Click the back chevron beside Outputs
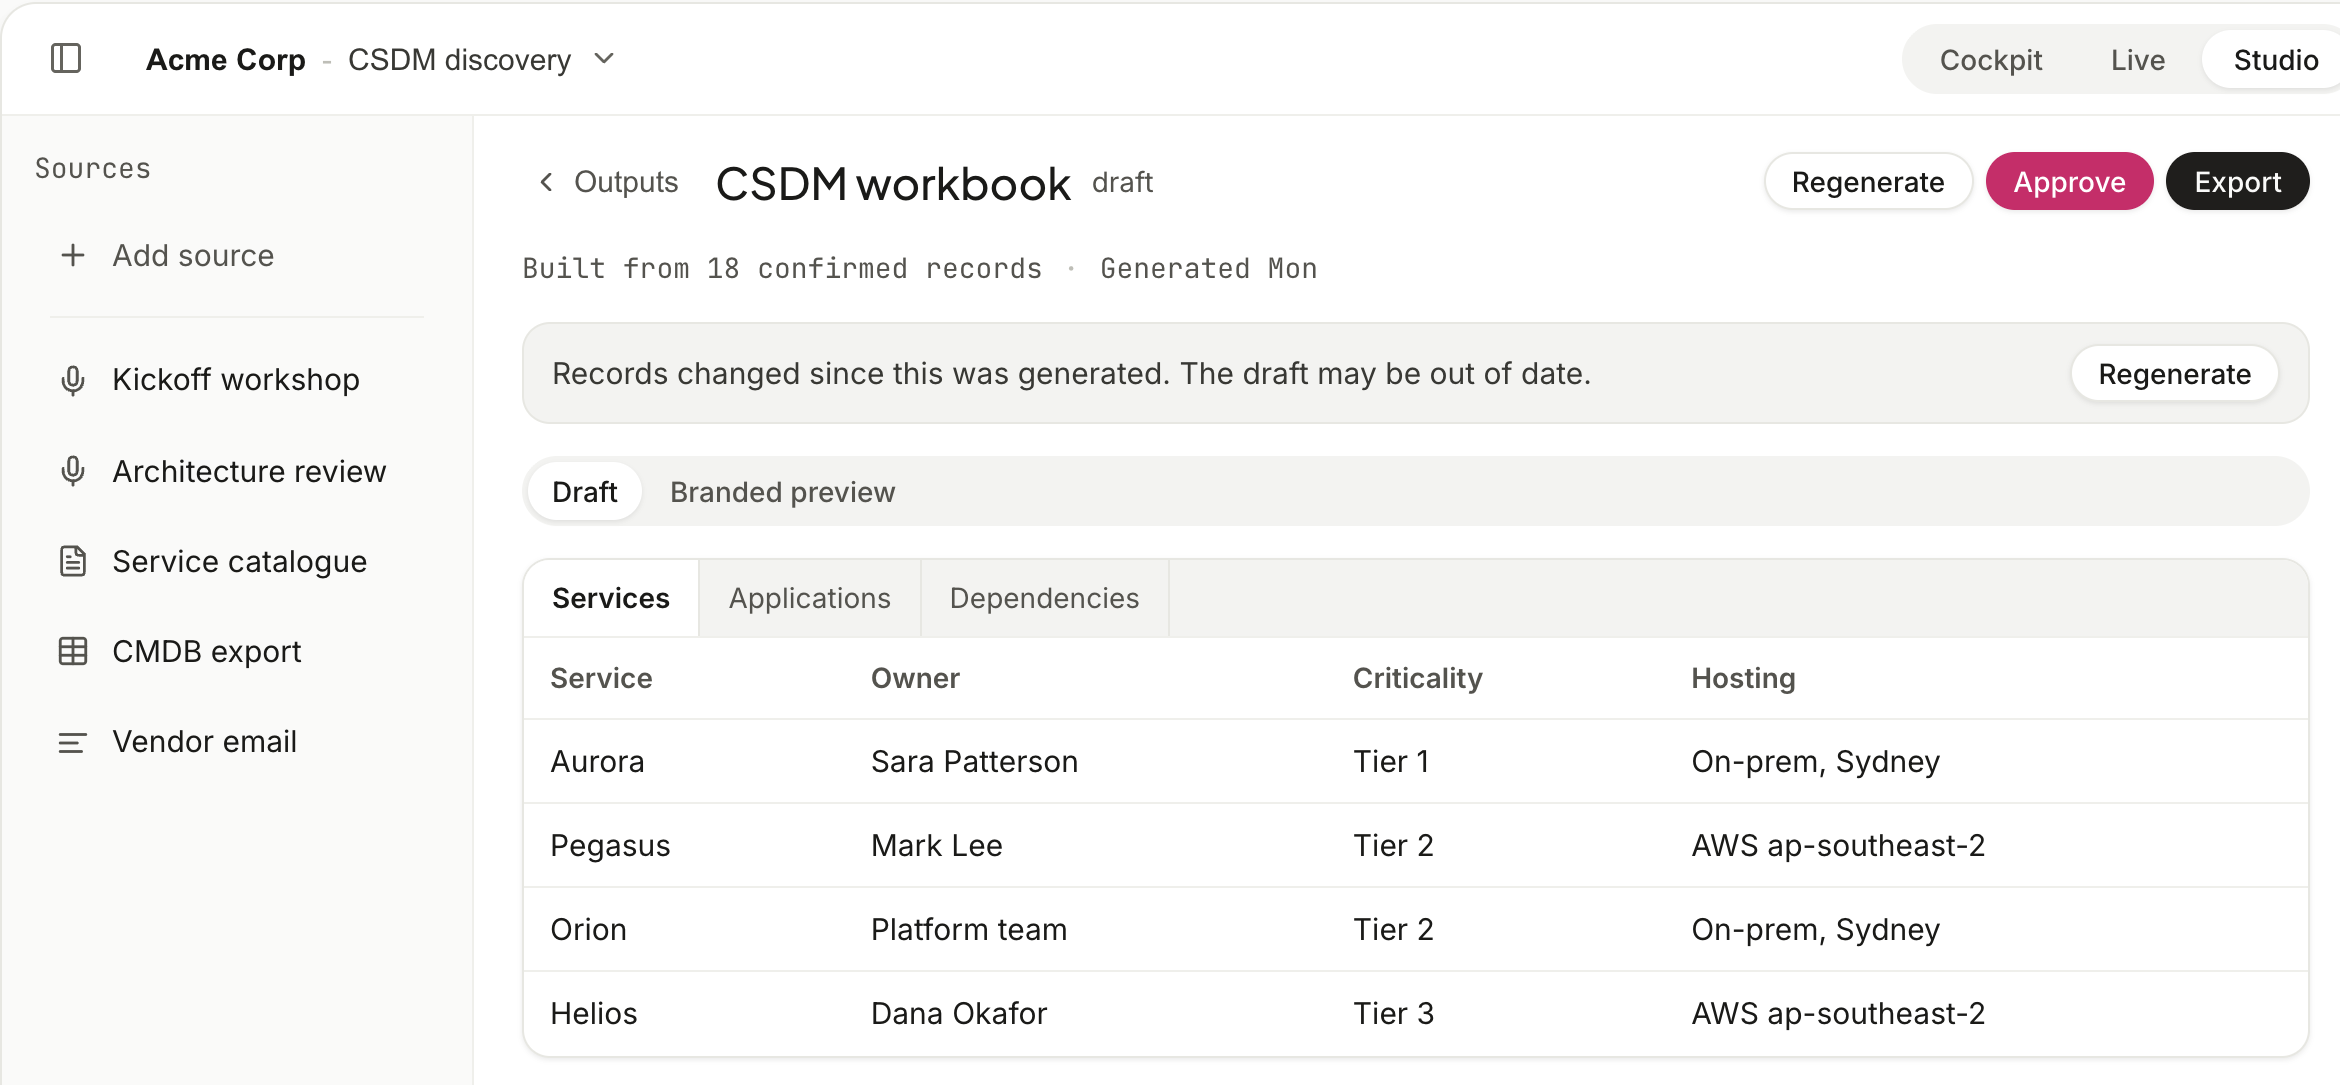2340x1085 pixels. point(546,182)
